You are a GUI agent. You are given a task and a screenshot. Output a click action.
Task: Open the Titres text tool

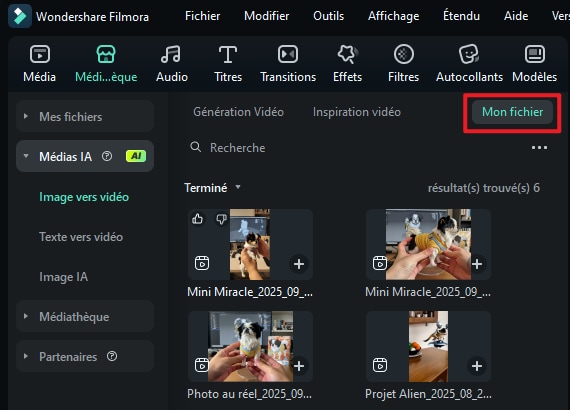(x=228, y=55)
